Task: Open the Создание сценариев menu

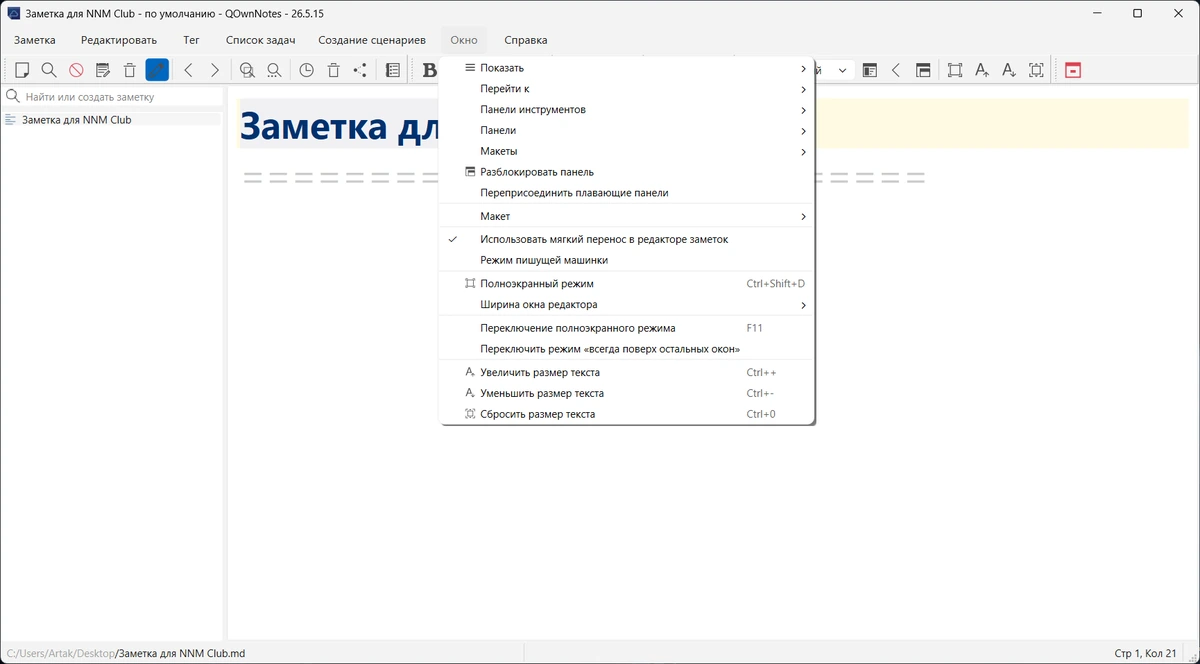Action: [x=372, y=40]
